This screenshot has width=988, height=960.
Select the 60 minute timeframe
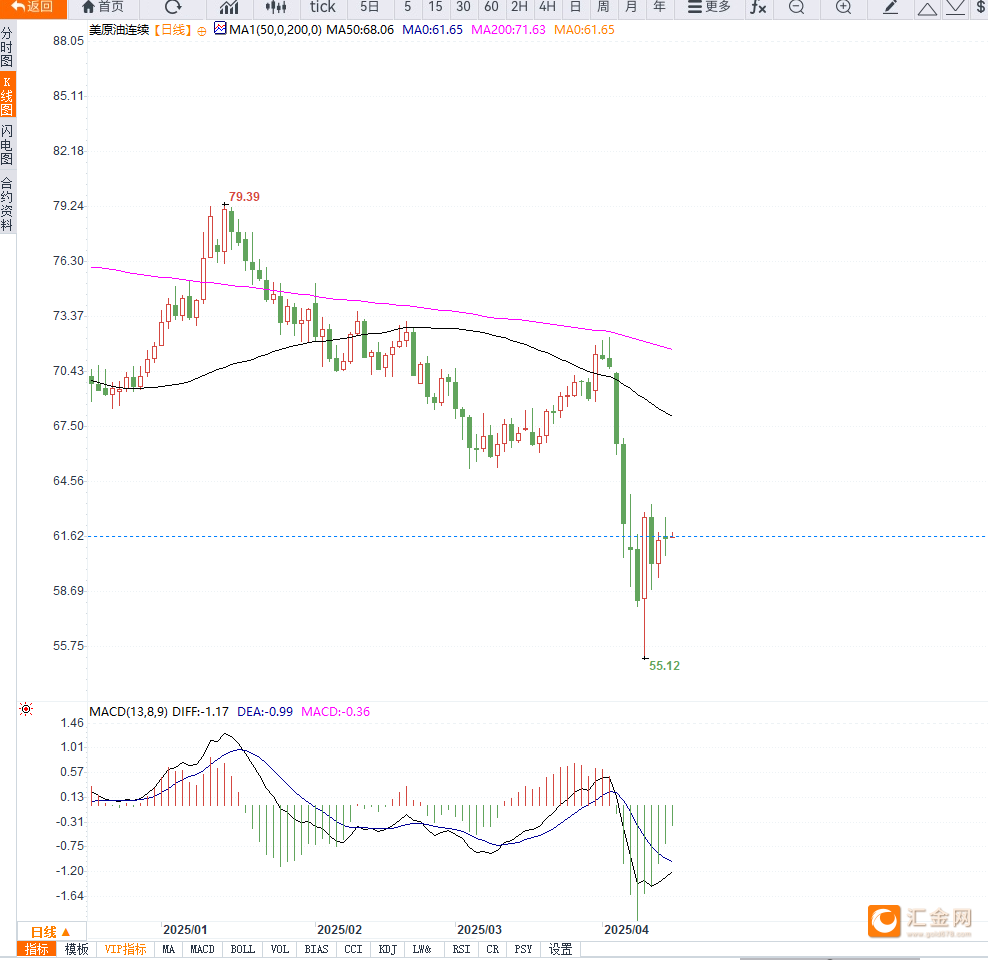click(491, 7)
